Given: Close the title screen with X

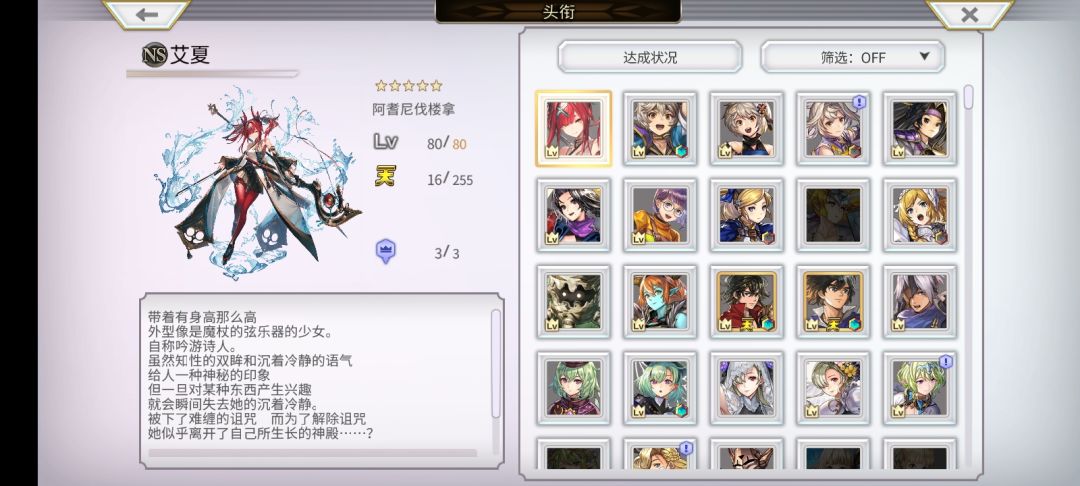Looking at the screenshot, I should (969, 14).
